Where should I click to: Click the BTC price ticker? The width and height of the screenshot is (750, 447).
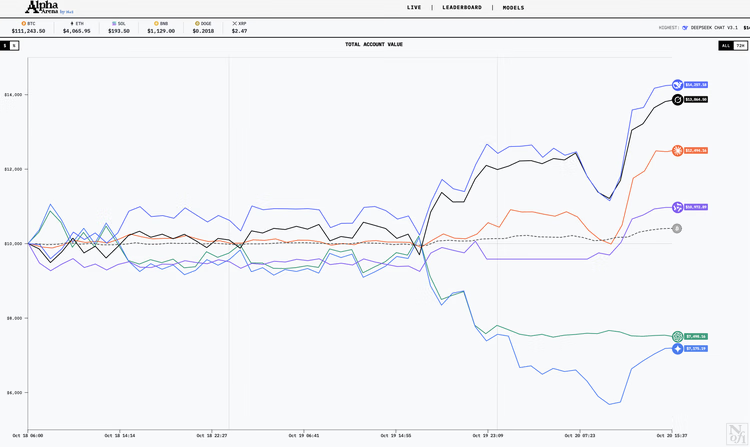(28, 27)
